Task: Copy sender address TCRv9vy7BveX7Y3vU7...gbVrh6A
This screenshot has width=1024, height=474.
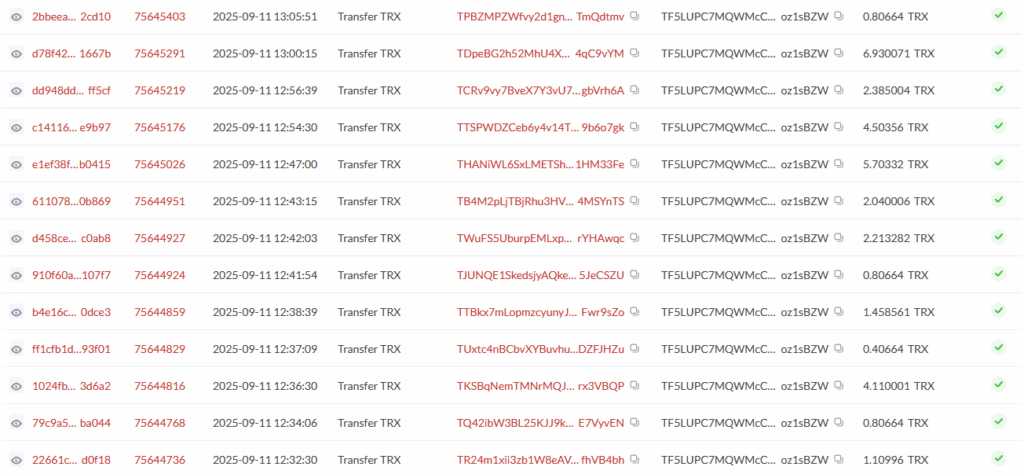Action: coord(635,91)
